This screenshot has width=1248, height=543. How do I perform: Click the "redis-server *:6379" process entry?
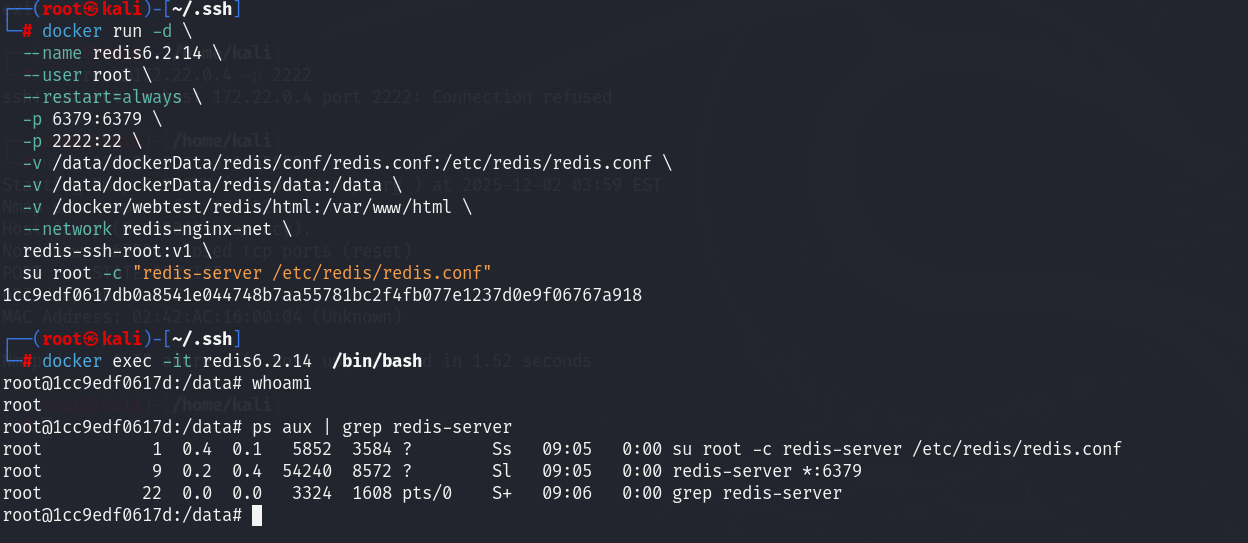click(767, 471)
